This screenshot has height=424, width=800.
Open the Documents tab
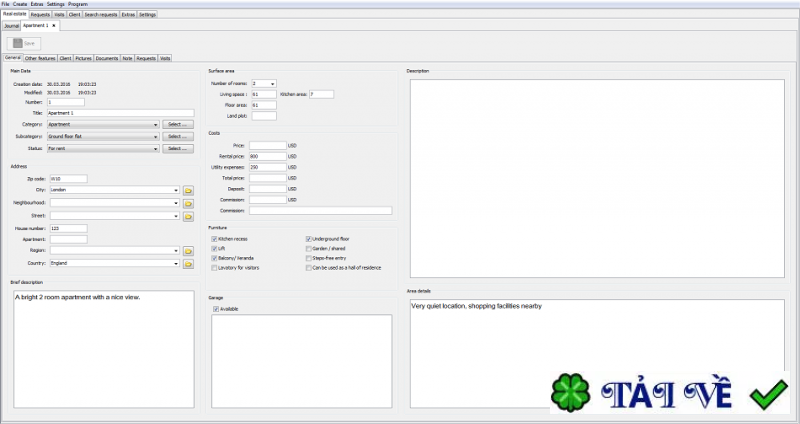click(x=107, y=59)
